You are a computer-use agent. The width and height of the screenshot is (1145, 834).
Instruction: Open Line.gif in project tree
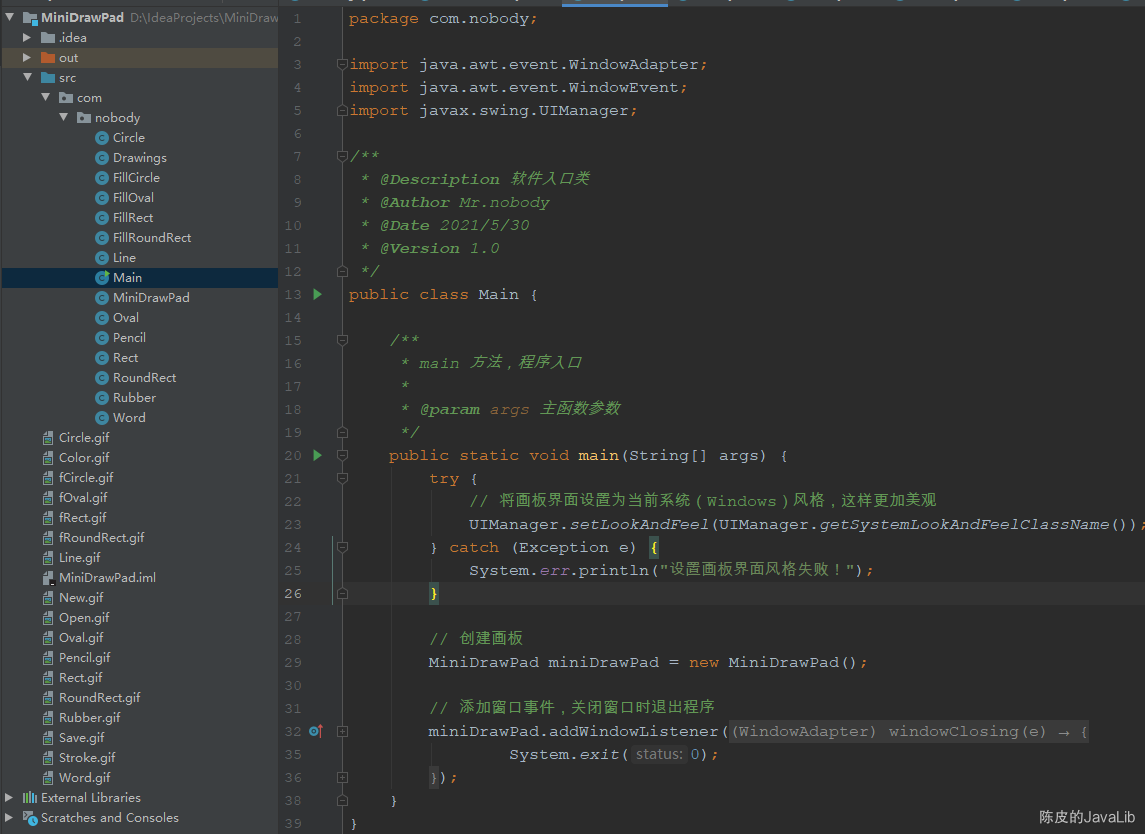[80, 558]
